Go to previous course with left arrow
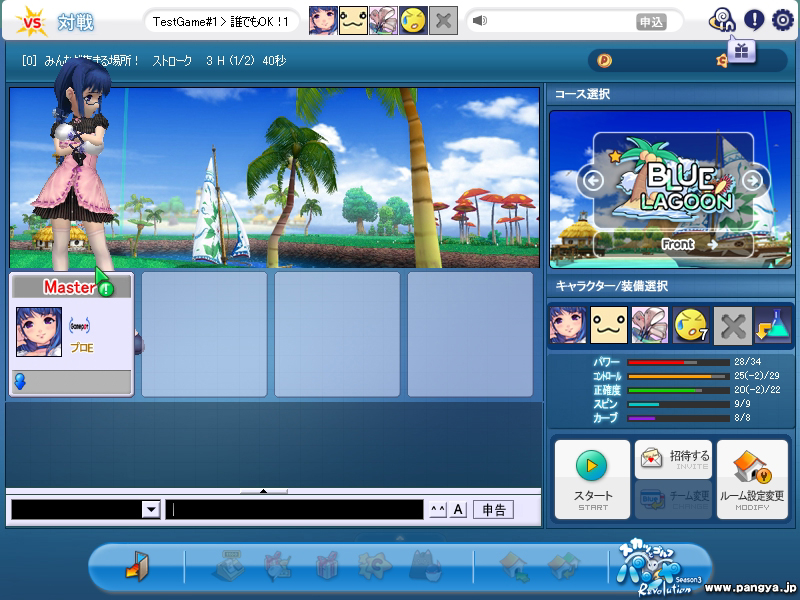The image size is (800, 600). pyautogui.click(x=593, y=180)
